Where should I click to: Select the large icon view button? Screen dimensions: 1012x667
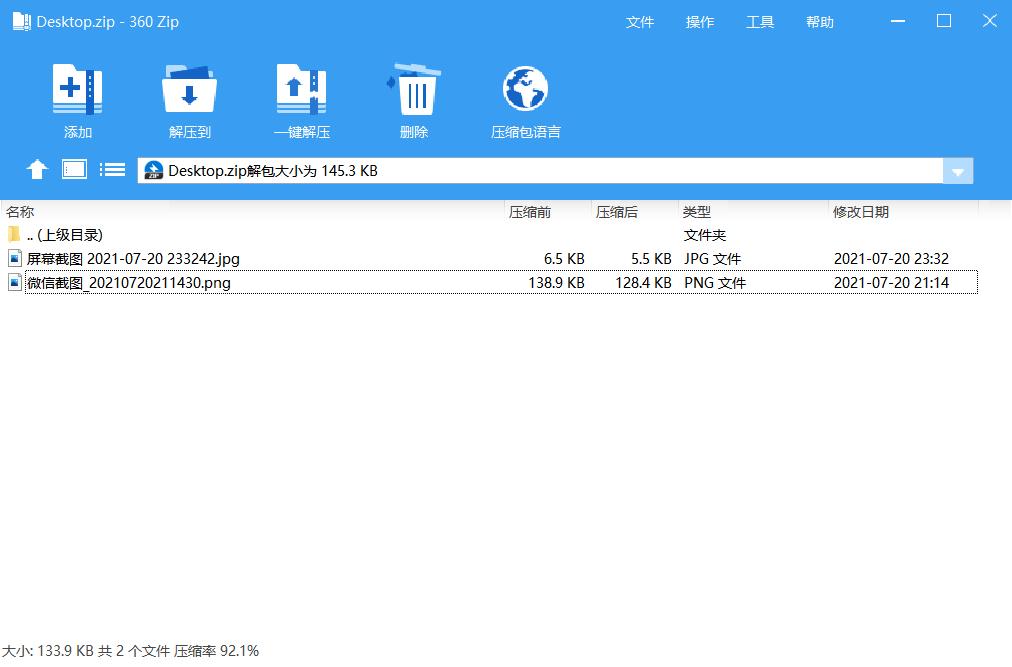[x=73, y=169]
